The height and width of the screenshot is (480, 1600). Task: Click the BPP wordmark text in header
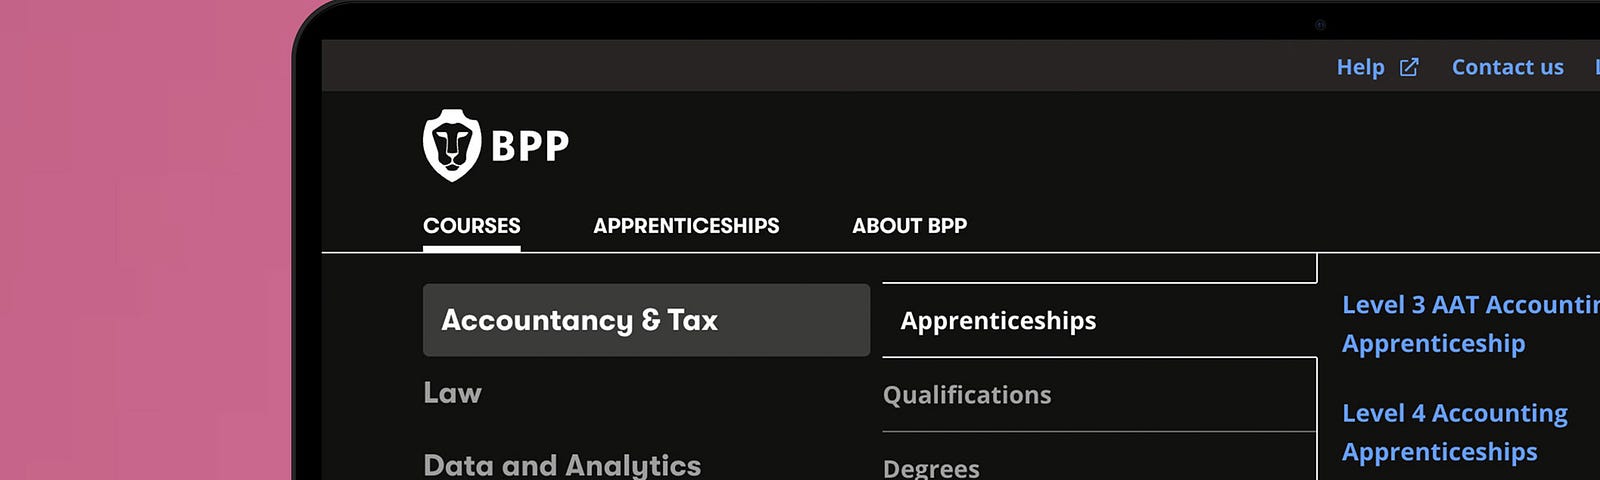click(530, 146)
